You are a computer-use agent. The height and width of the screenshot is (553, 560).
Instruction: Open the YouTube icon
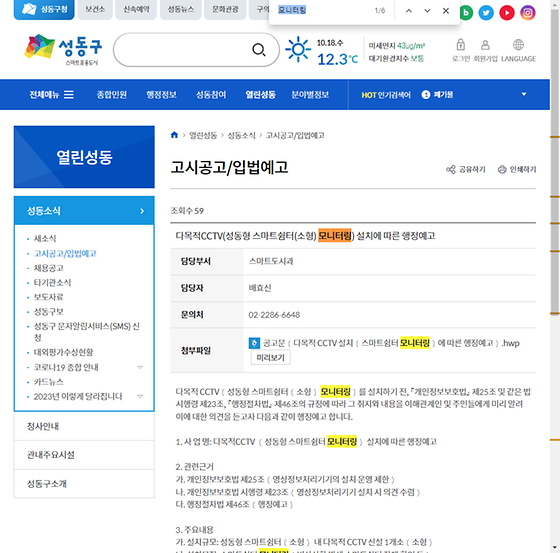pyautogui.click(x=507, y=13)
